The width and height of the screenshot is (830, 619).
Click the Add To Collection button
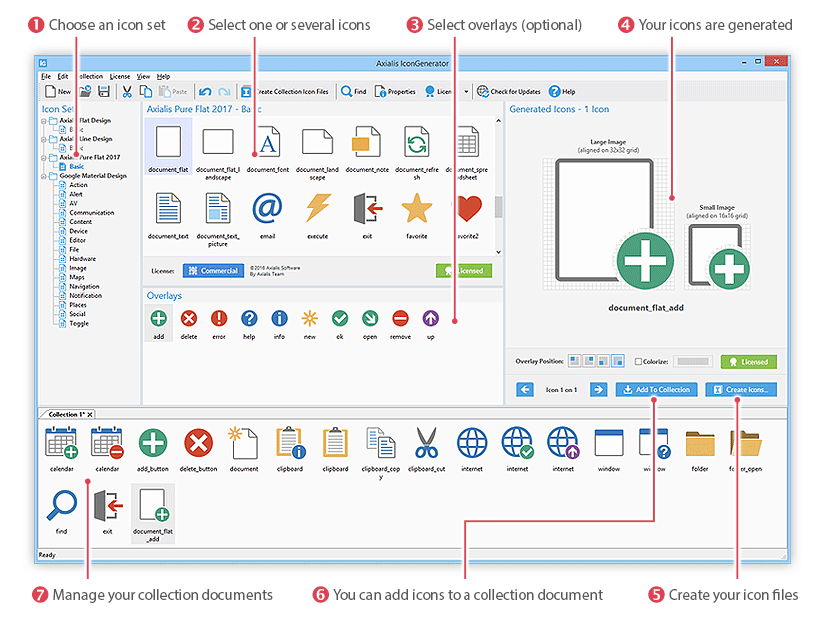click(657, 390)
